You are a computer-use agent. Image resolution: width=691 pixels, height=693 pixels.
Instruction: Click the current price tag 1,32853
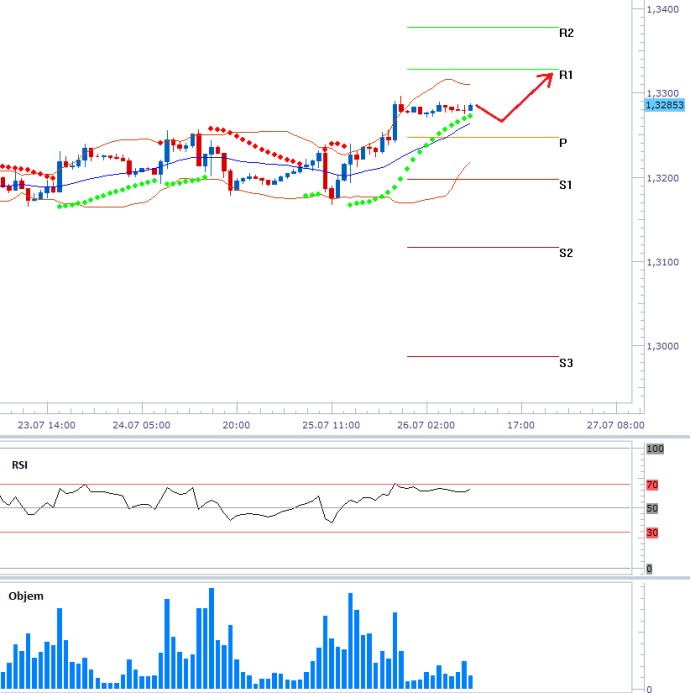(664, 105)
